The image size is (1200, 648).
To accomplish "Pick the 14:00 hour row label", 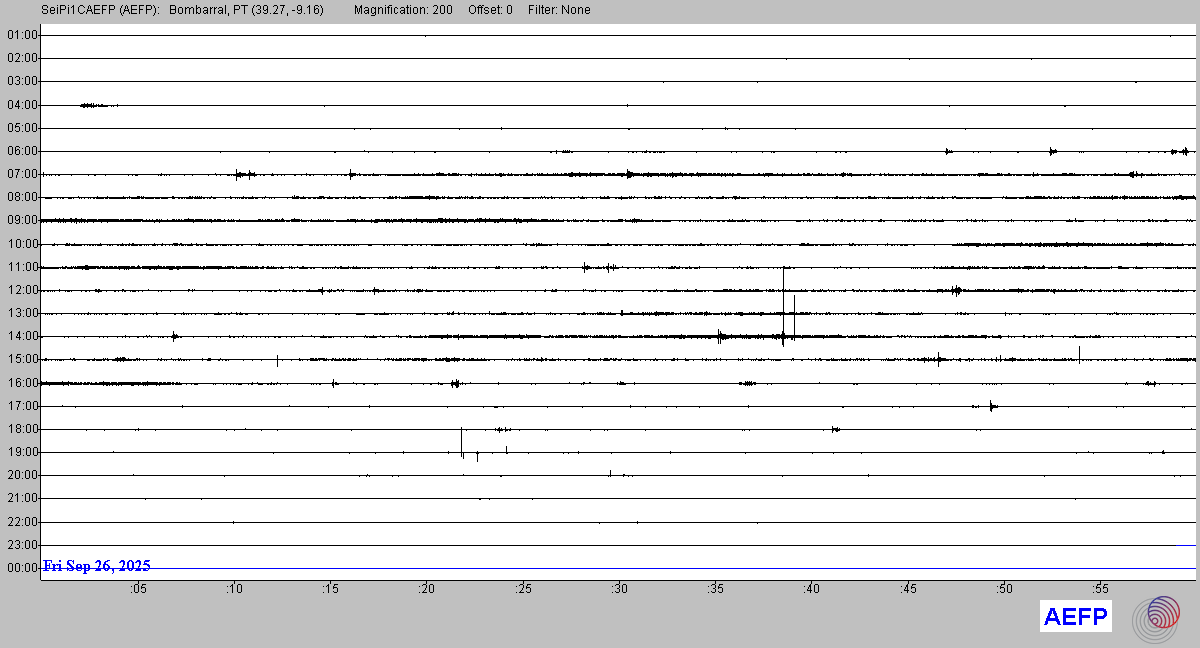I will coord(22,336).
